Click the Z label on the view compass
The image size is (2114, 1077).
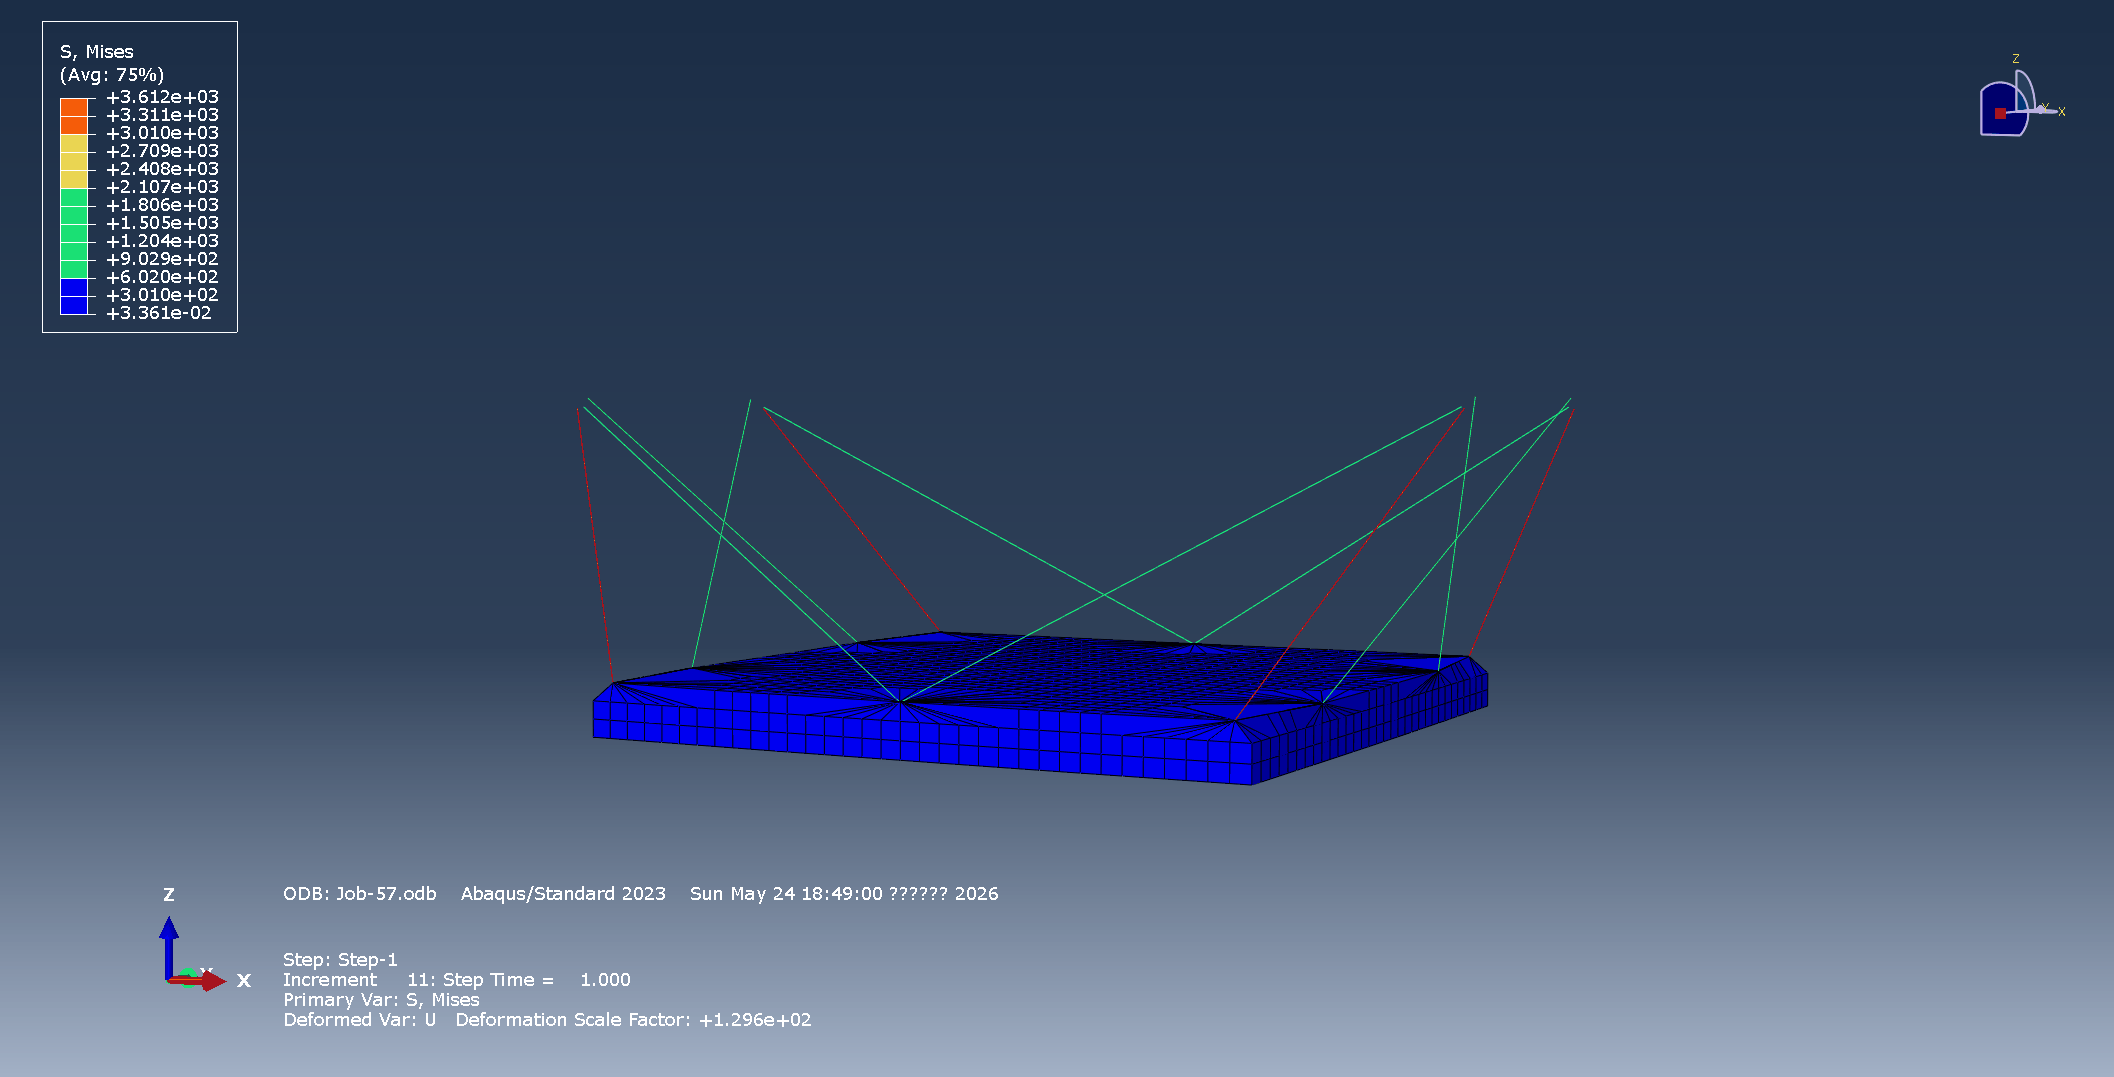click(2016, 59)
